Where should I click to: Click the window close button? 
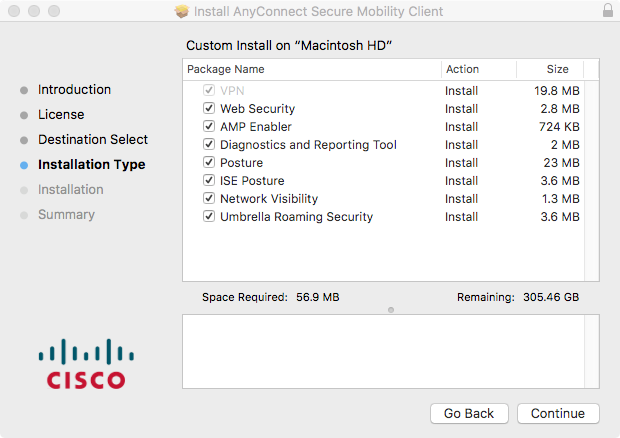pos(14,11)
